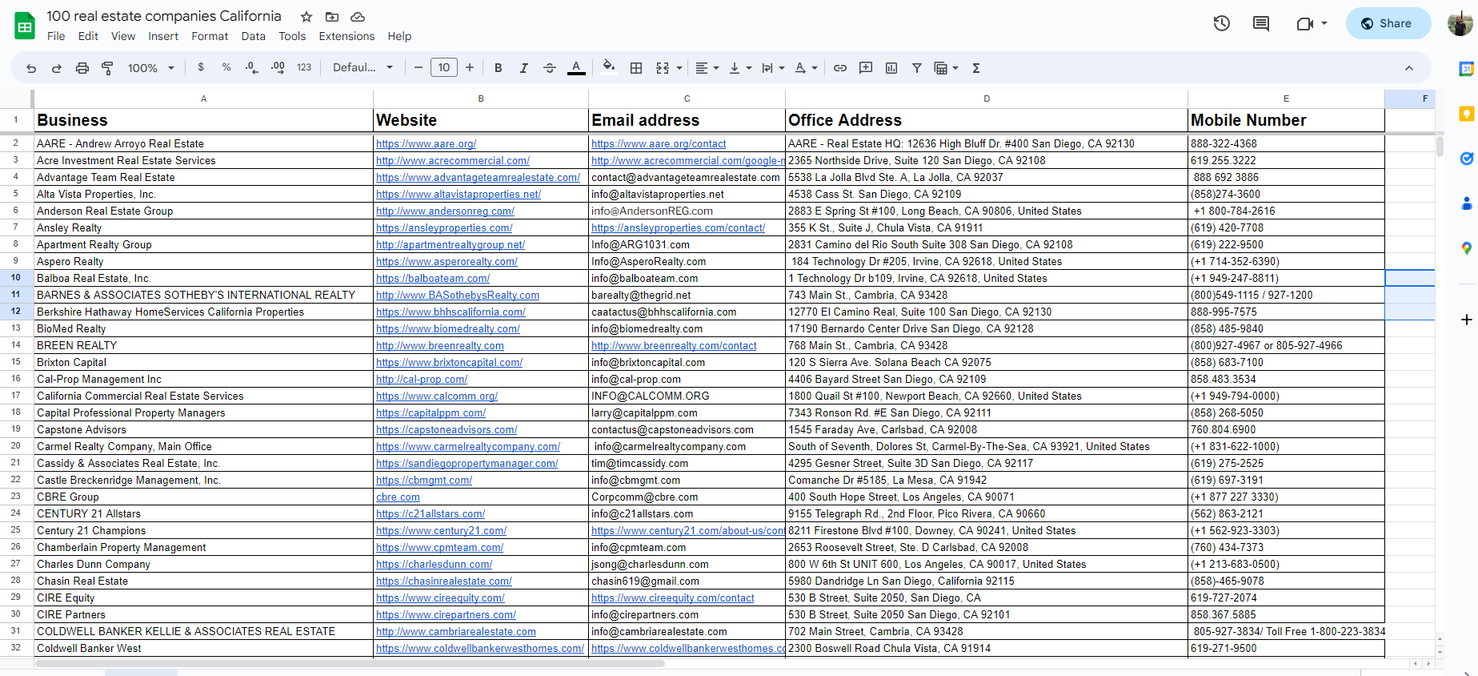Viewport: 1478px width, 676px height.
Task: Click the Merge cells icon
Action: (x=662, y=68)
